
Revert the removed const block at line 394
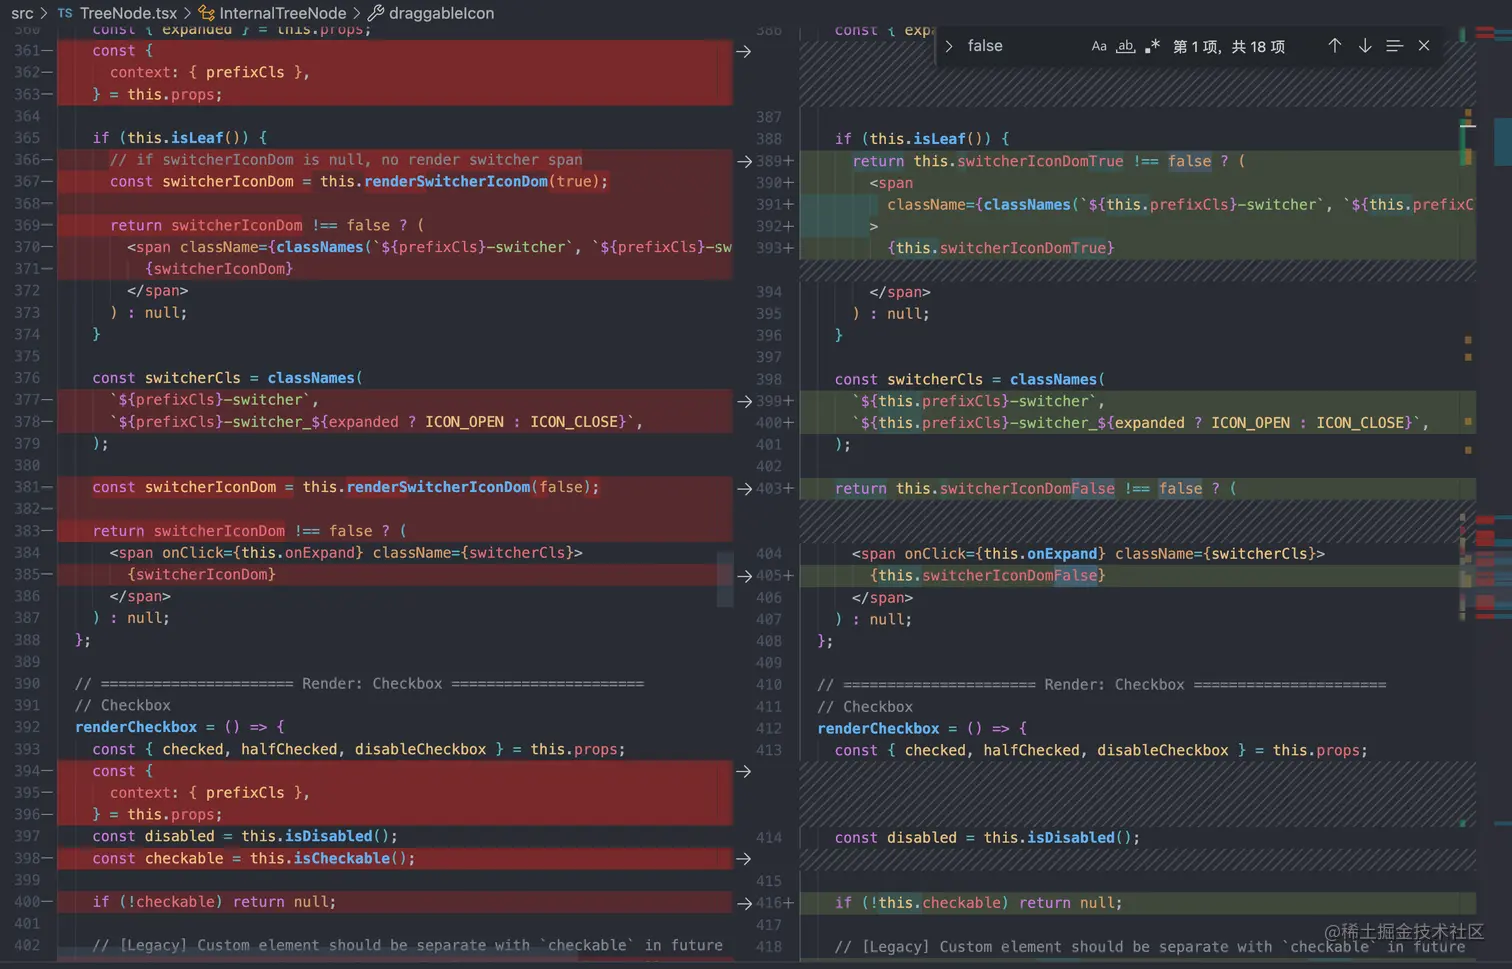[x=744, y=771]
